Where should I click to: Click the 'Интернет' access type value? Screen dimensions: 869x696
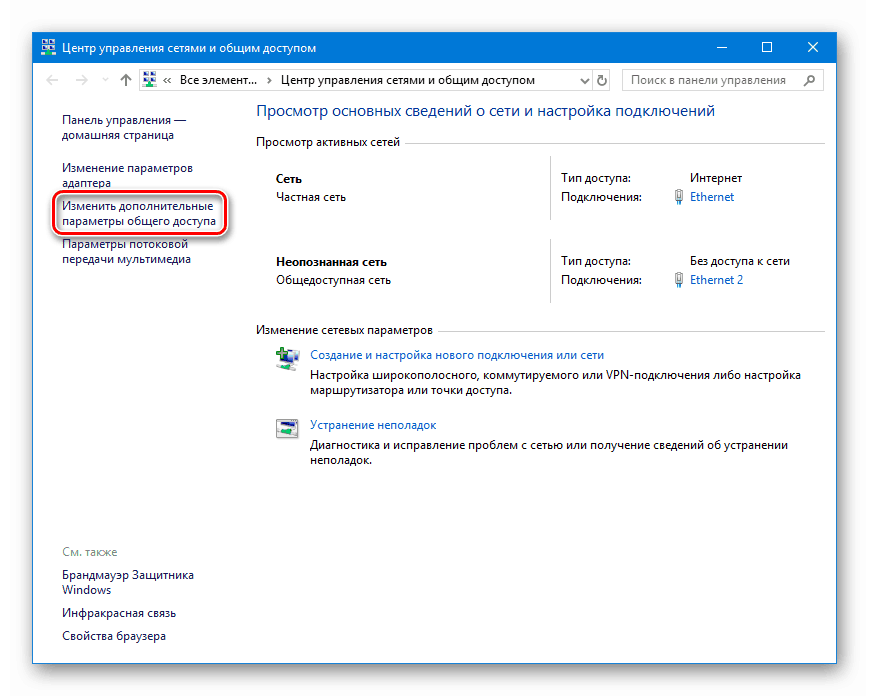point(715,178)
